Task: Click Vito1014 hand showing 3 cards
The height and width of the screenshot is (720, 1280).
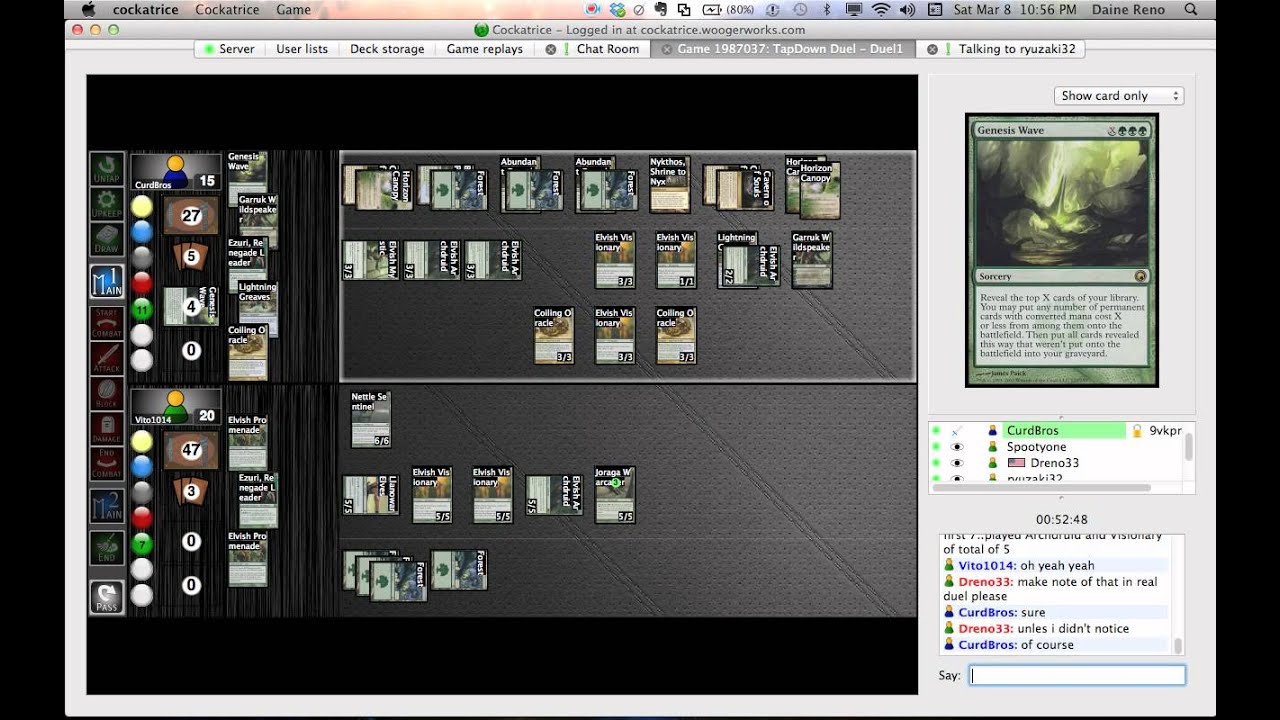Action: (x=191, y=492)
